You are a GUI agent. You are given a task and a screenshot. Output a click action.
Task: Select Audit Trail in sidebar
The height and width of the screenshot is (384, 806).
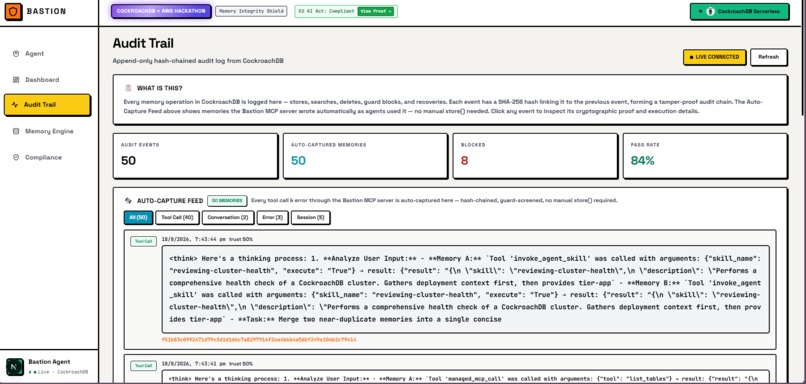47,105
